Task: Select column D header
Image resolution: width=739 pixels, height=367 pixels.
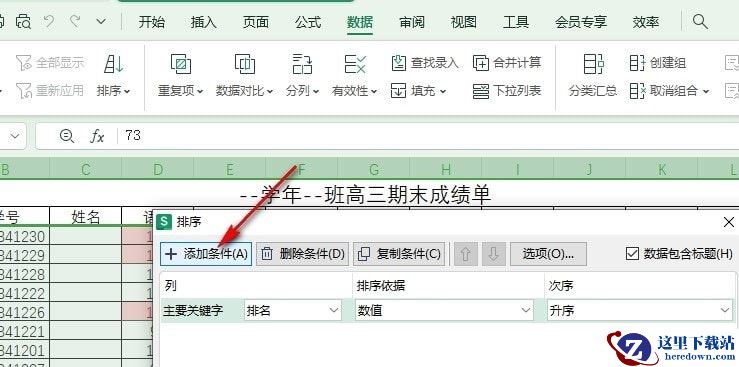Action: click(157, 169)
